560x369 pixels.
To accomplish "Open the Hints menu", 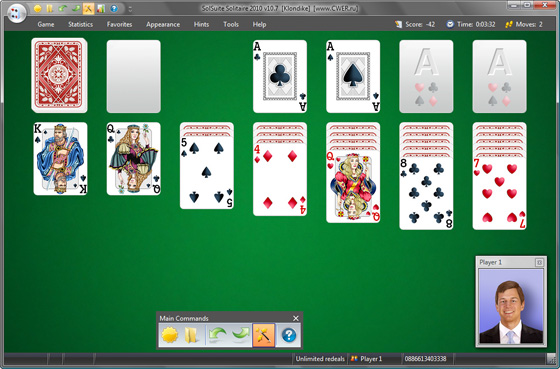I will [201, 24].
